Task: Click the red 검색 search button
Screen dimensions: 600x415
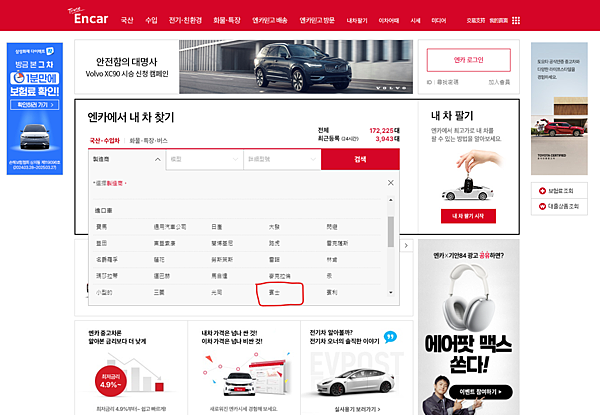Action: click(x=360, y=159)
